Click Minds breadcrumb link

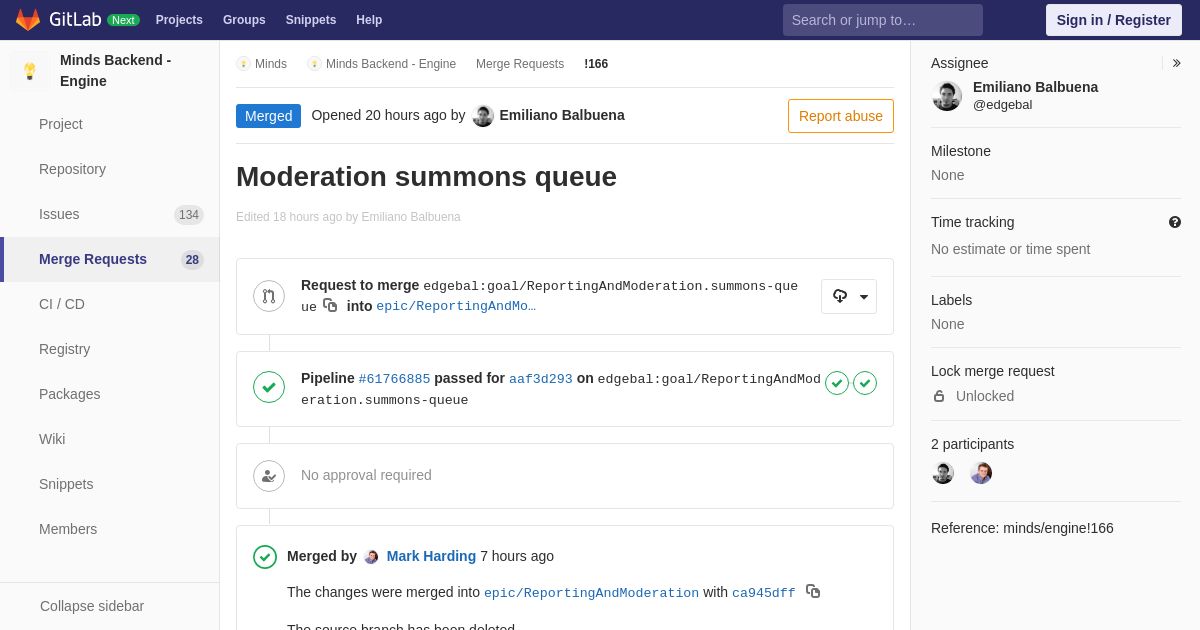271,64
